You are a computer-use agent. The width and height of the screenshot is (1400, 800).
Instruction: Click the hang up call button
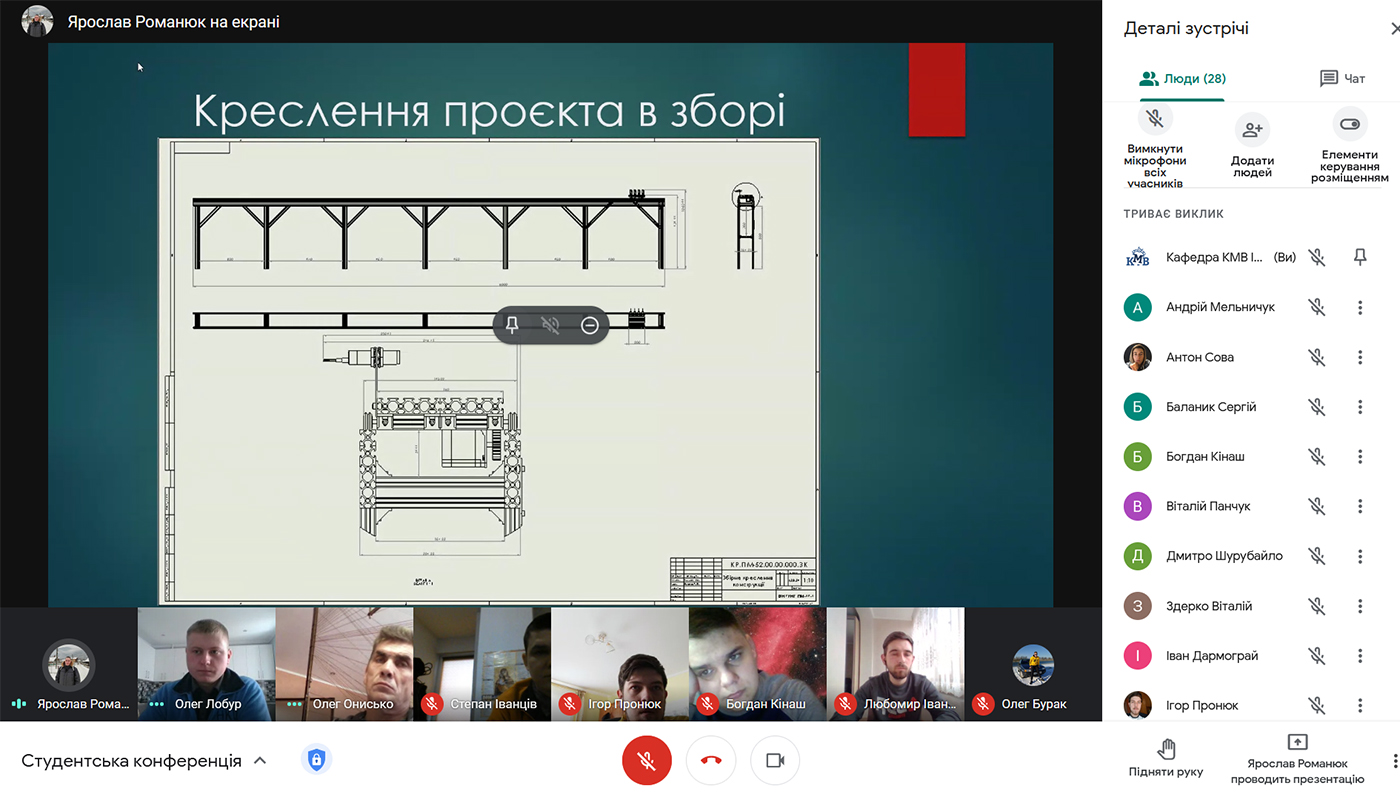[711, 761]
